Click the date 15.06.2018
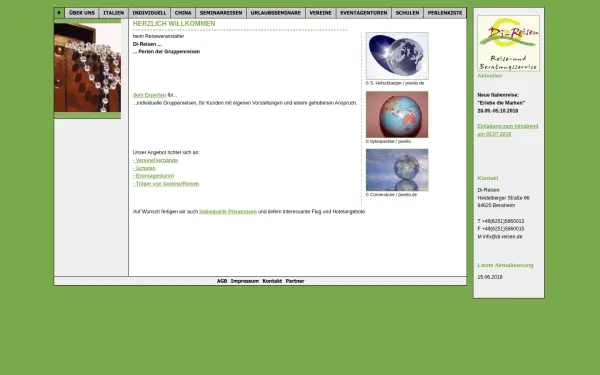The image size is (600, 375). tap(490, 277)
